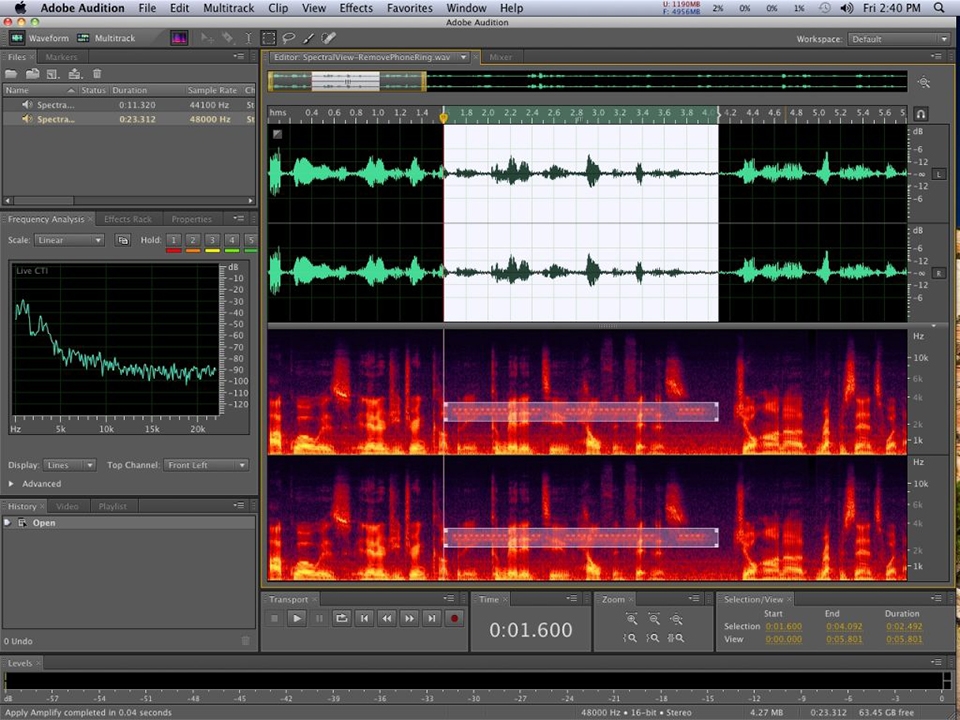Click the trash icon in the Files panel
Image resolution: width=960 pixels, height=720 pixels.
pyautogui.click(x=97, y=74)
